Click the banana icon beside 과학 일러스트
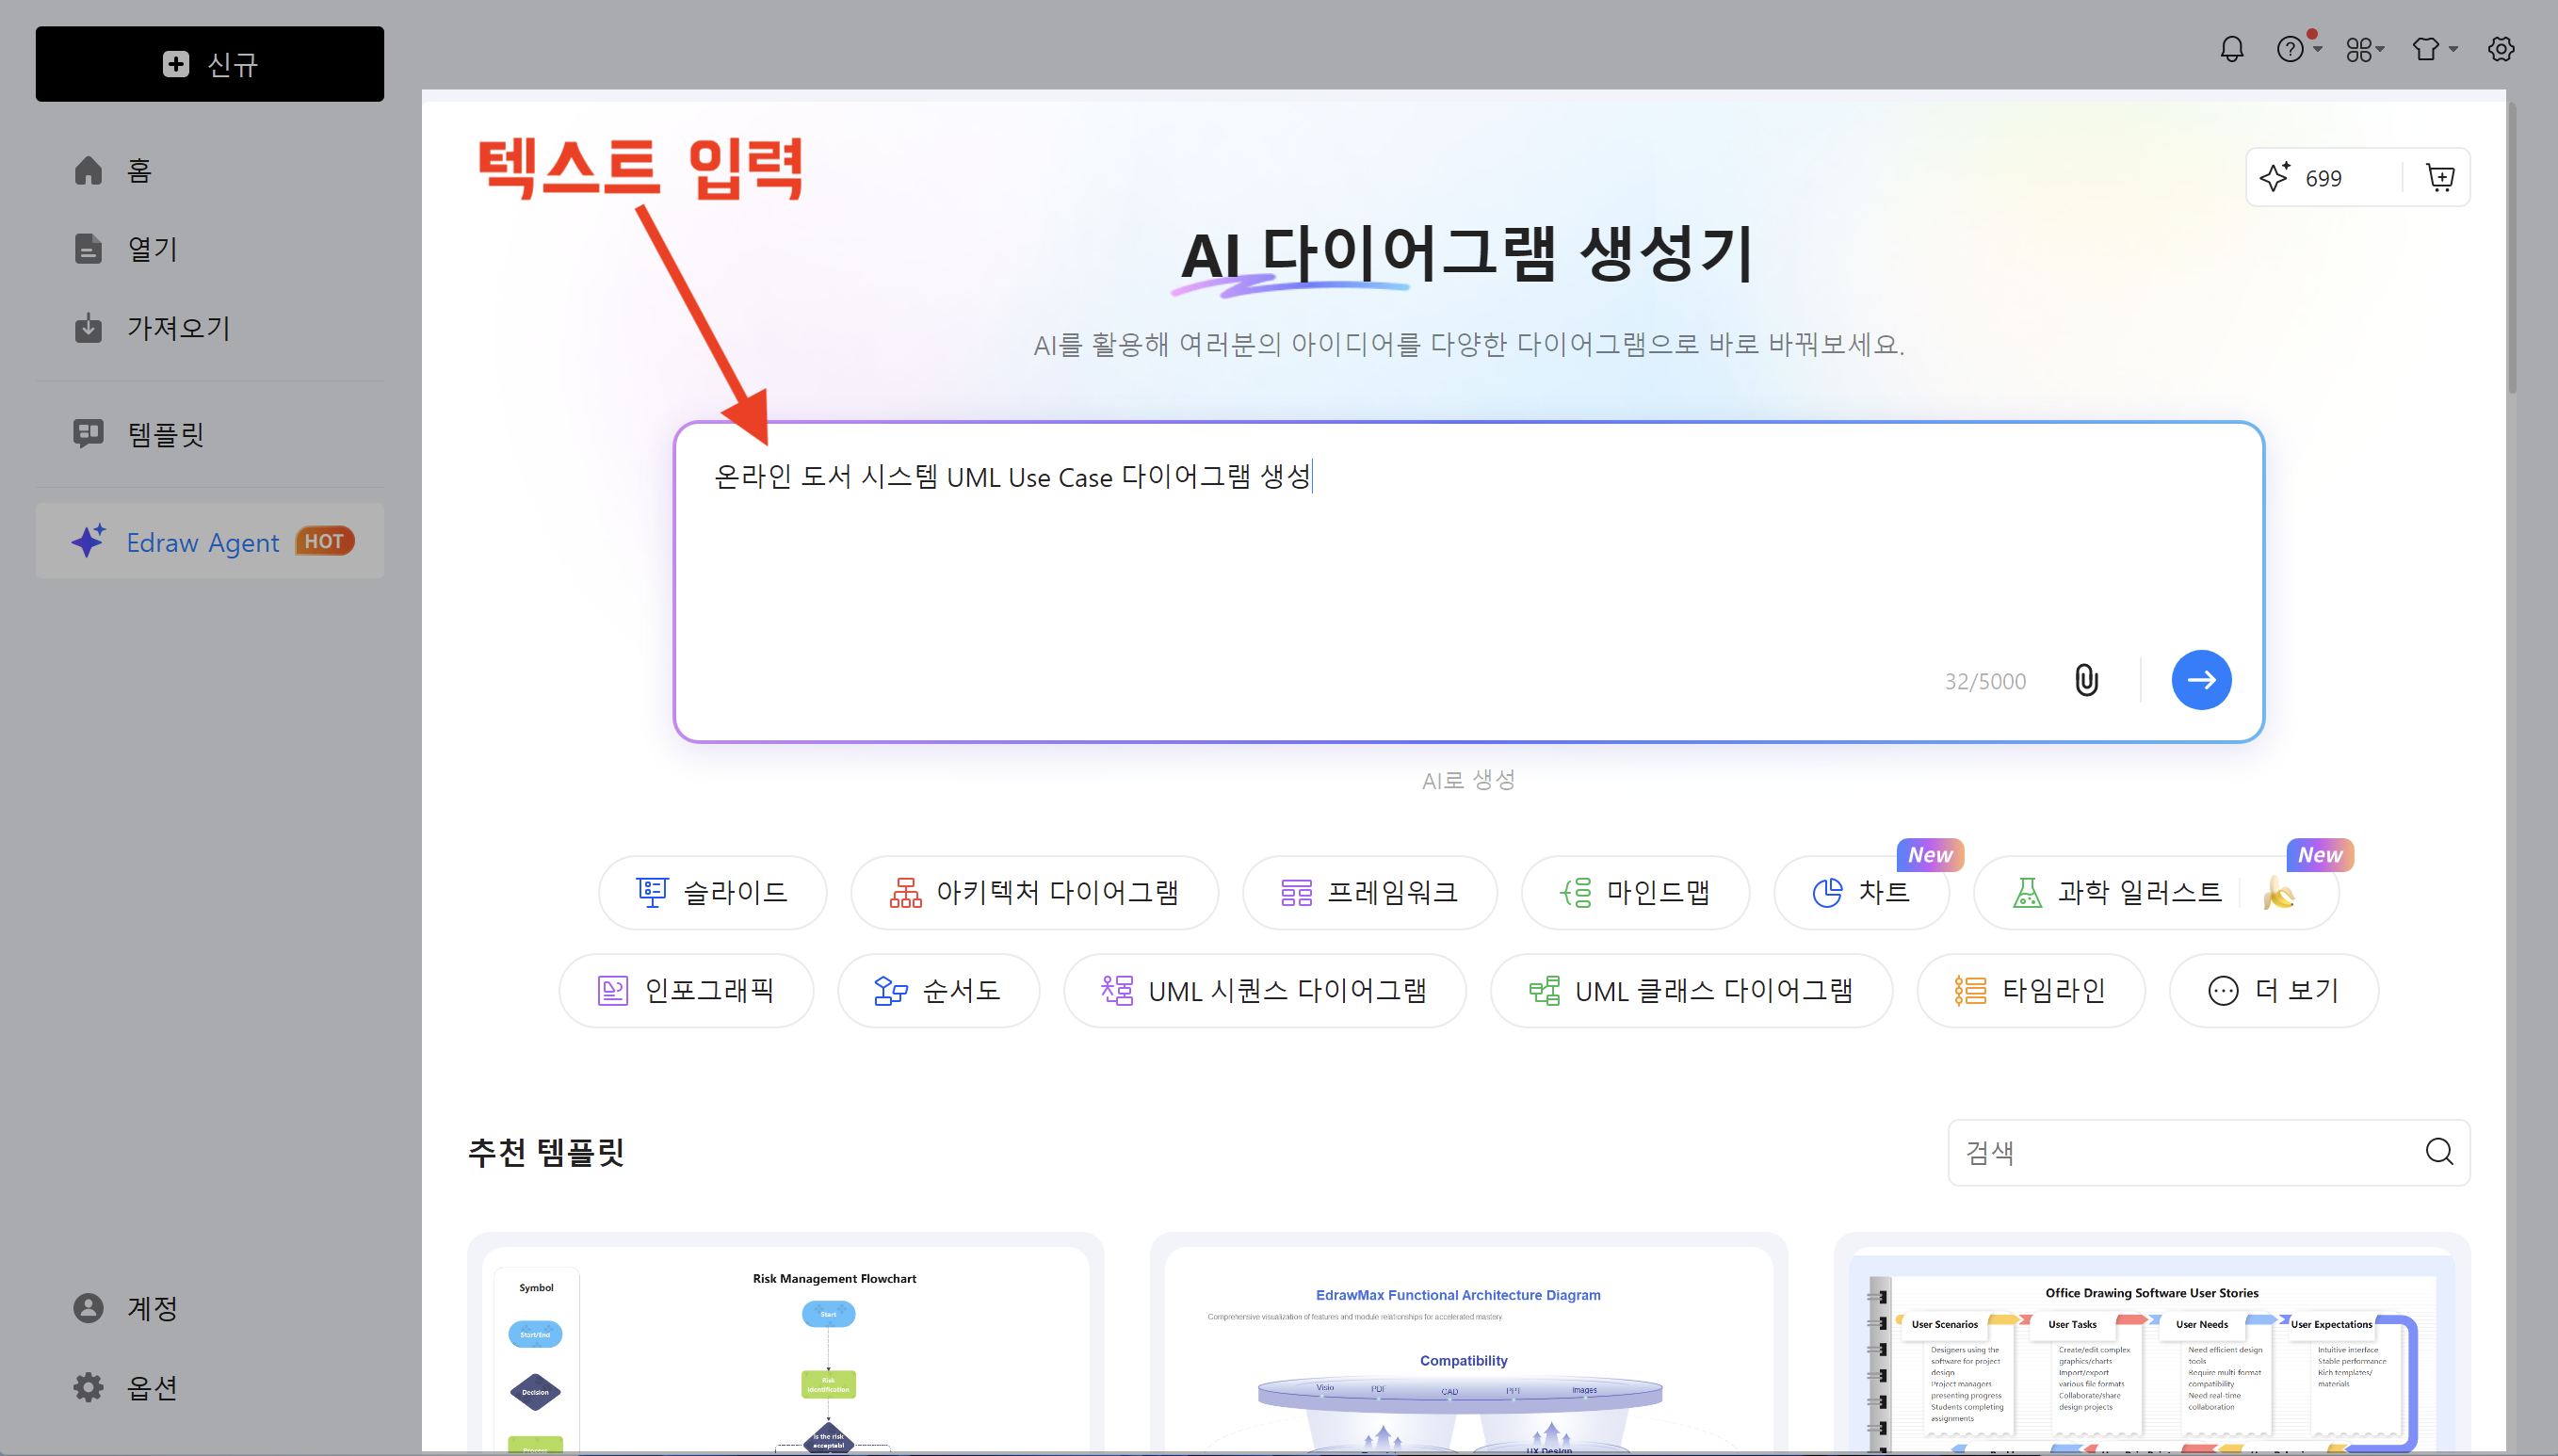2558x1456 pixels. click(2278, 892)
